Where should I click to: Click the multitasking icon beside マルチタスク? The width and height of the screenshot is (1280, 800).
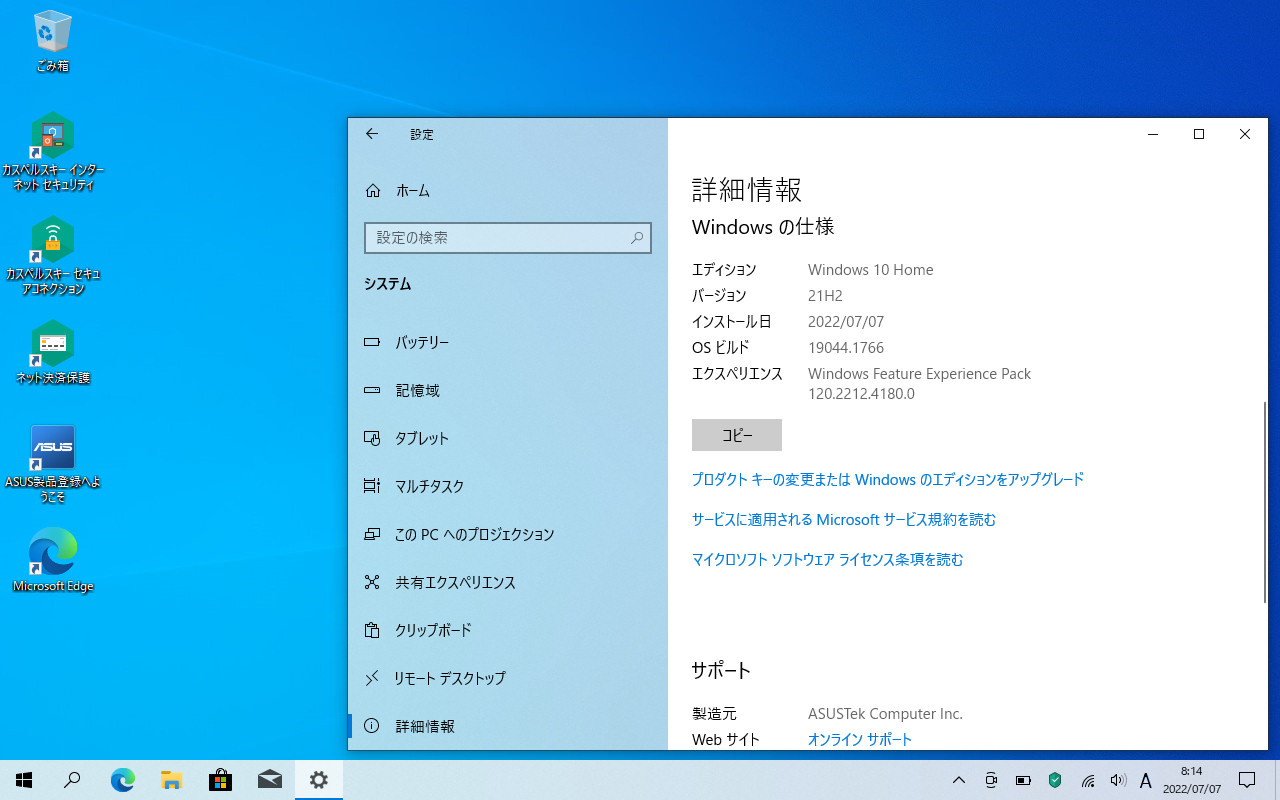(372, 486)
